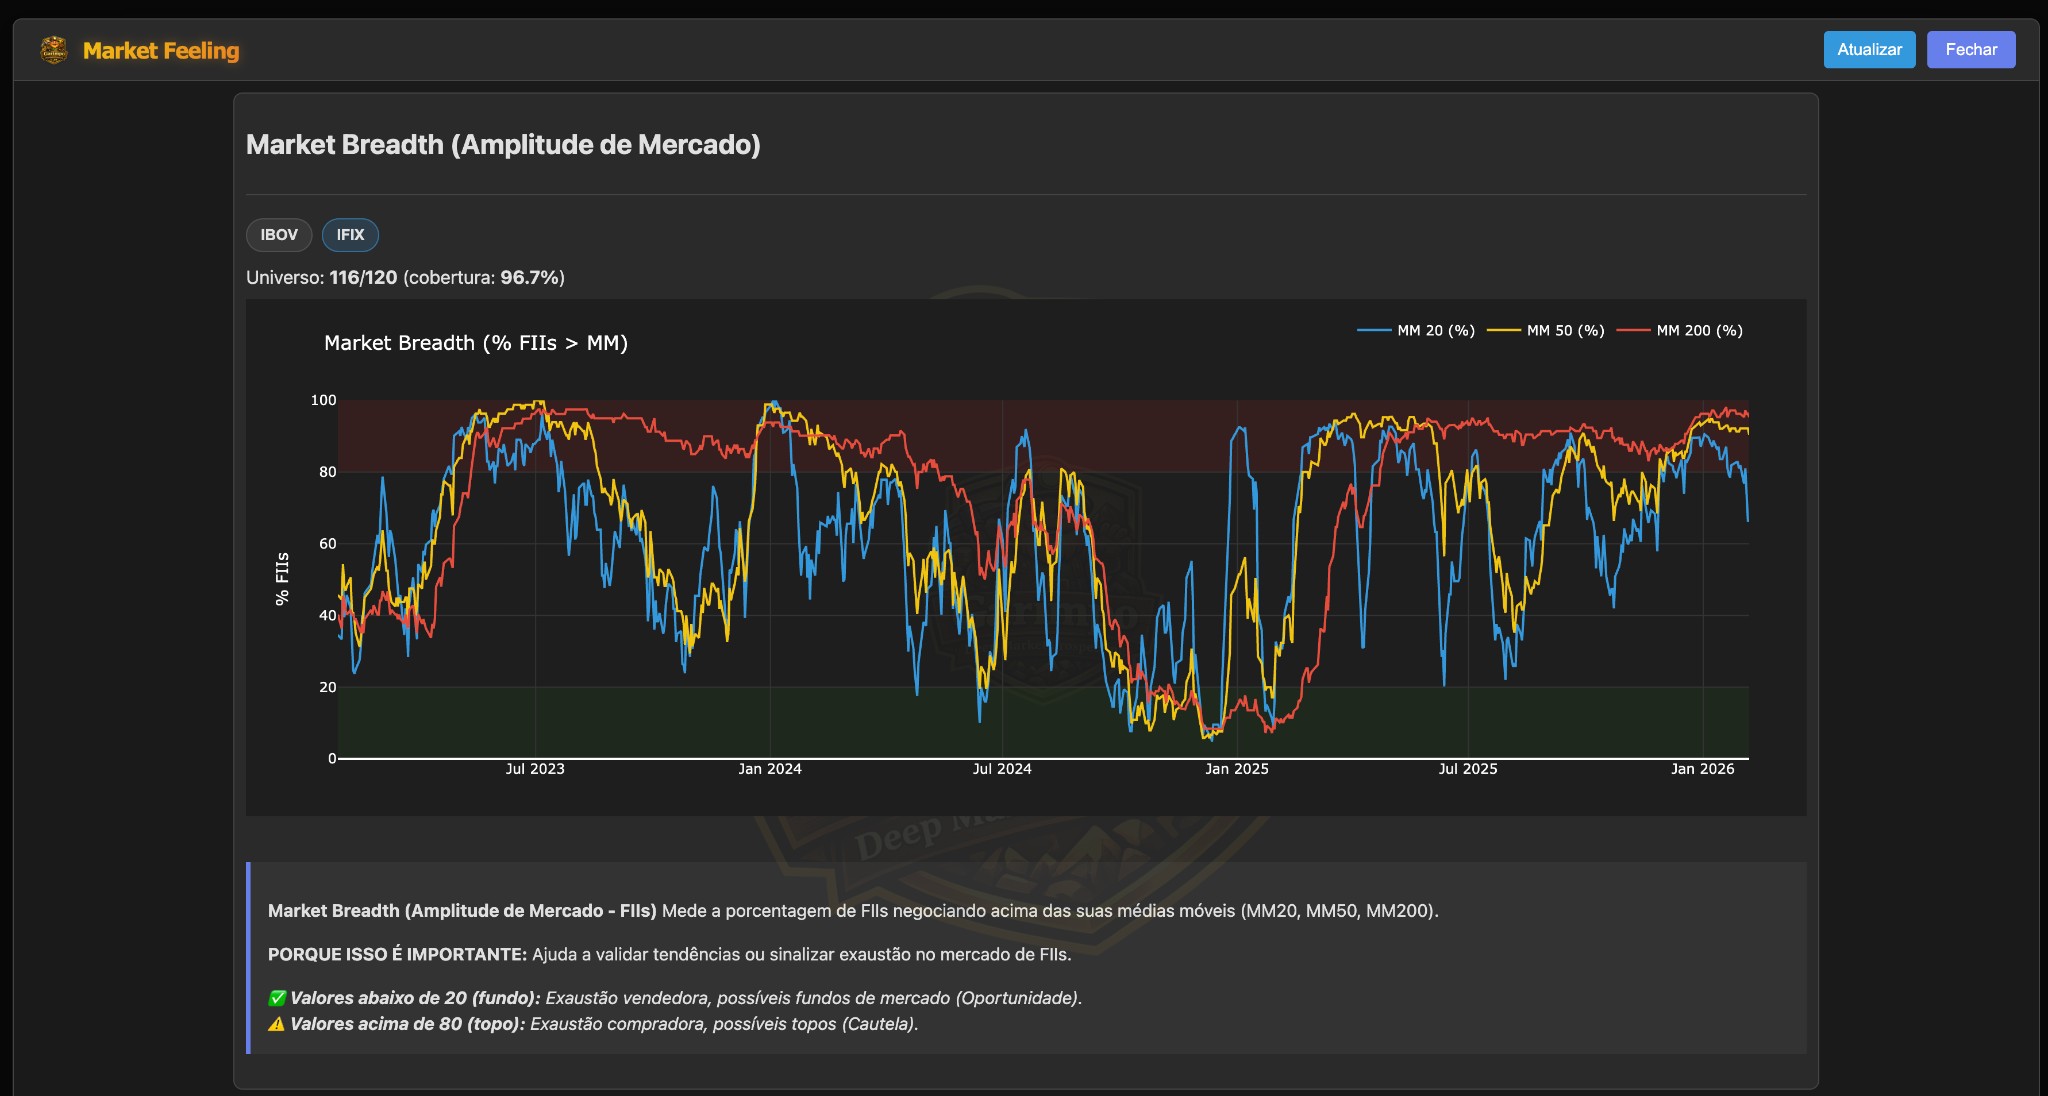Viewport: 2048px width, 1096px height.
Task: Toggle visibility of the MM 200 (%) series
Action: (1699, 330)
